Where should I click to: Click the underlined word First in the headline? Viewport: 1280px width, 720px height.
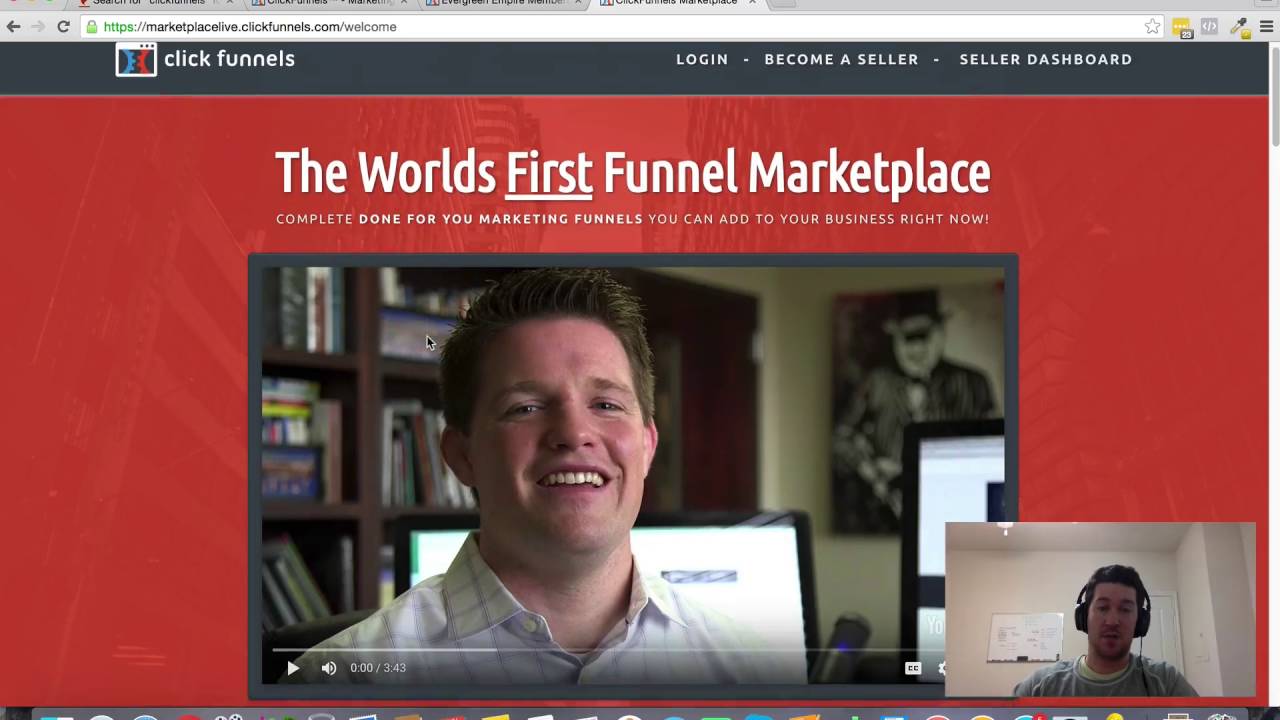(x=549, y=172)
